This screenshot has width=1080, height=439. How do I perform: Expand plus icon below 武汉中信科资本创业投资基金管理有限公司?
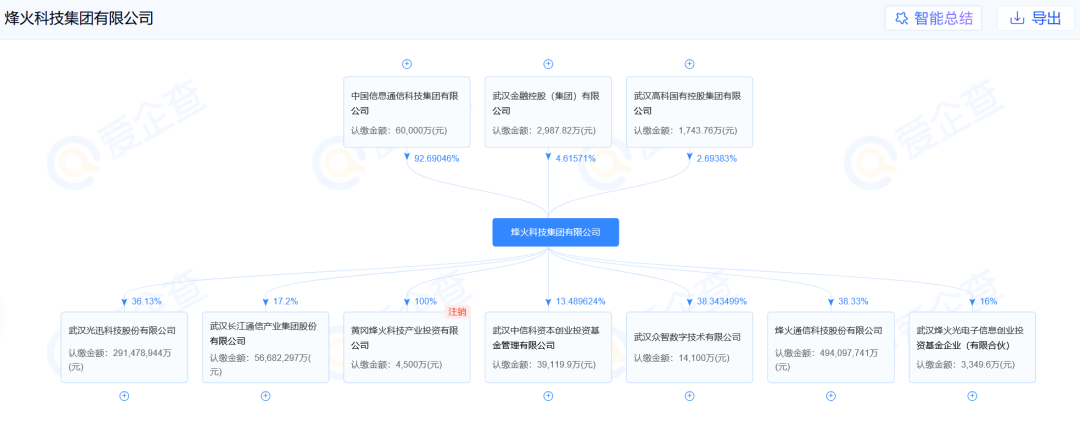(548, 396)
